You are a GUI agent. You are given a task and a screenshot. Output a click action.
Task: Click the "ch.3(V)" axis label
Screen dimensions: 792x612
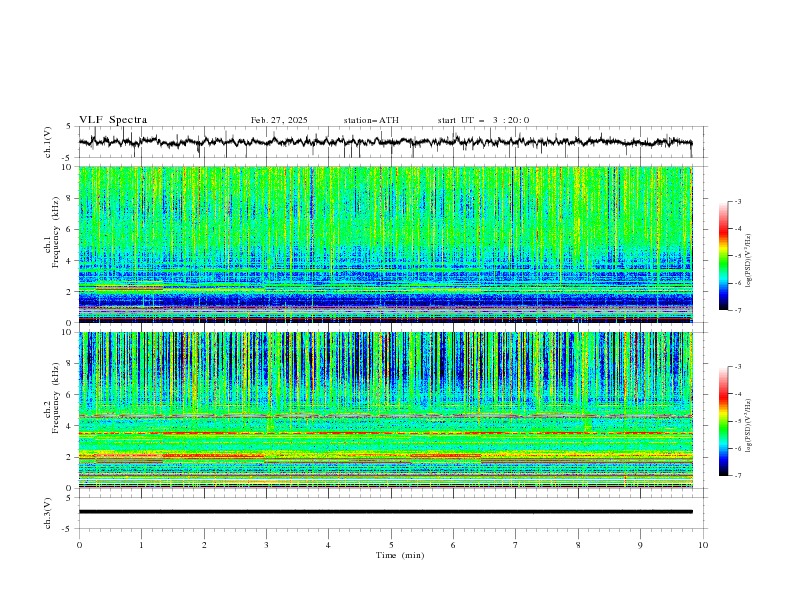click(x=48, y=513)
